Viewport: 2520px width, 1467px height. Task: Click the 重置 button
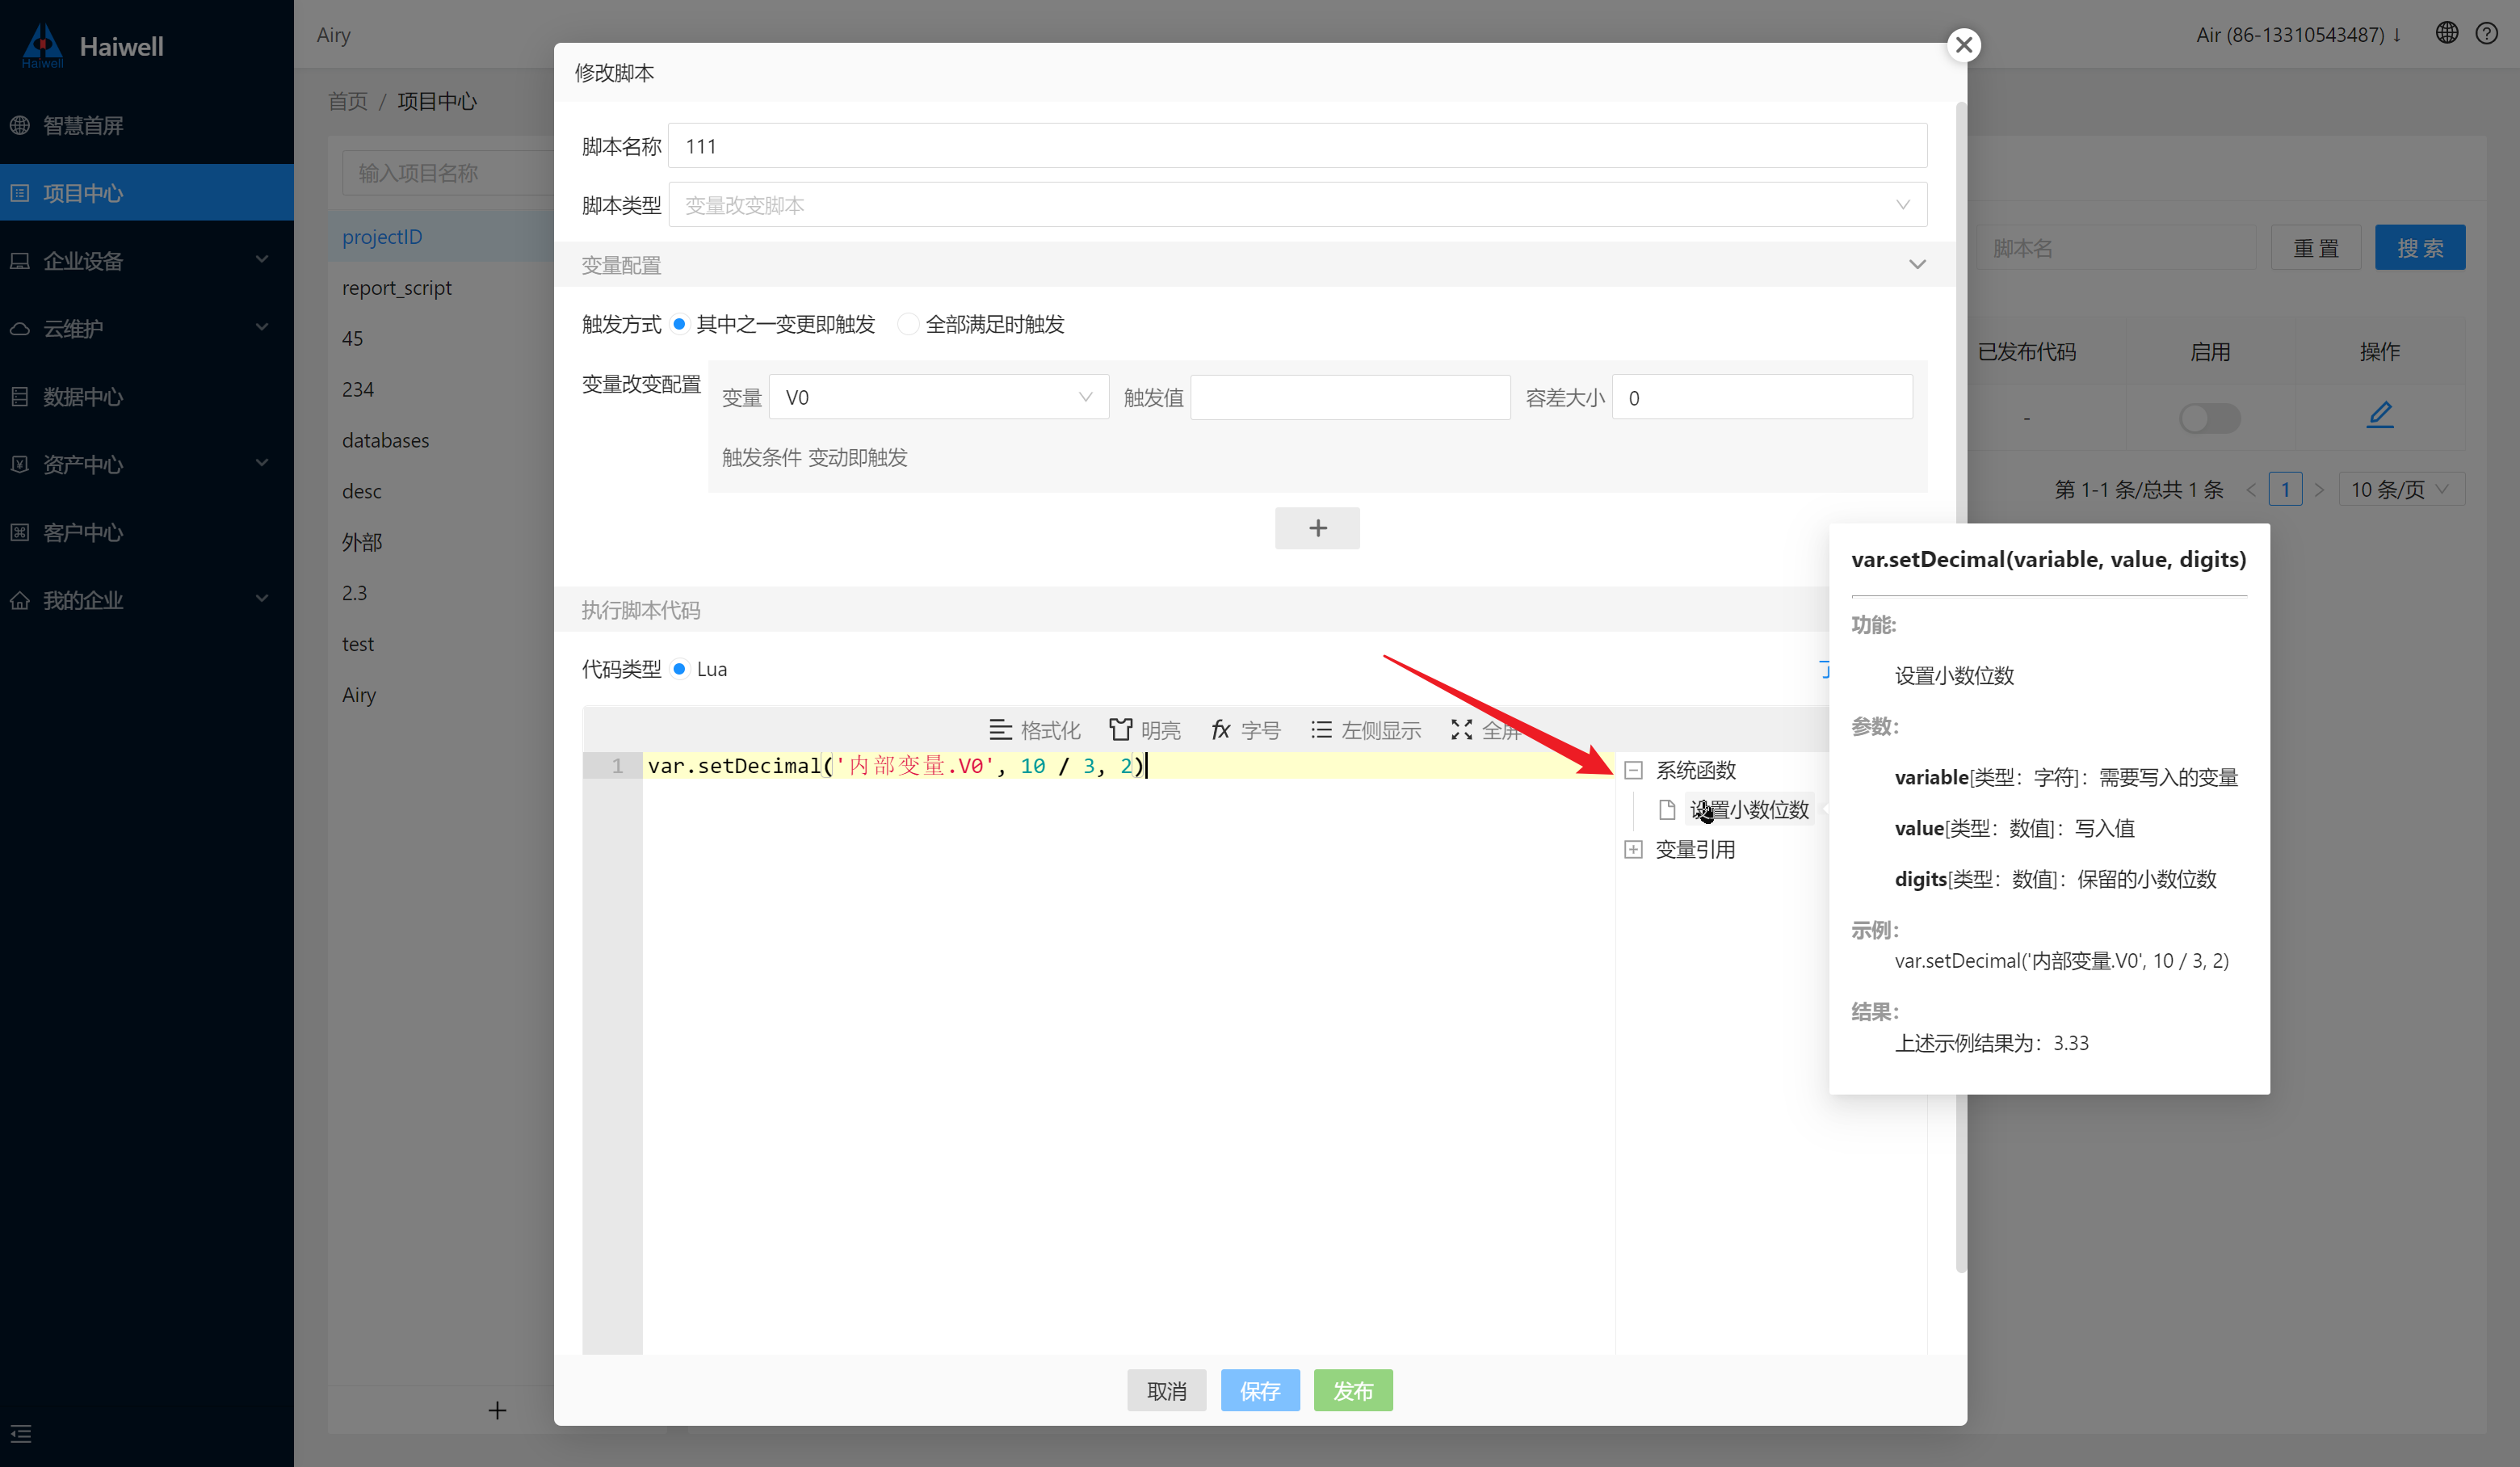coord(2315,248)
